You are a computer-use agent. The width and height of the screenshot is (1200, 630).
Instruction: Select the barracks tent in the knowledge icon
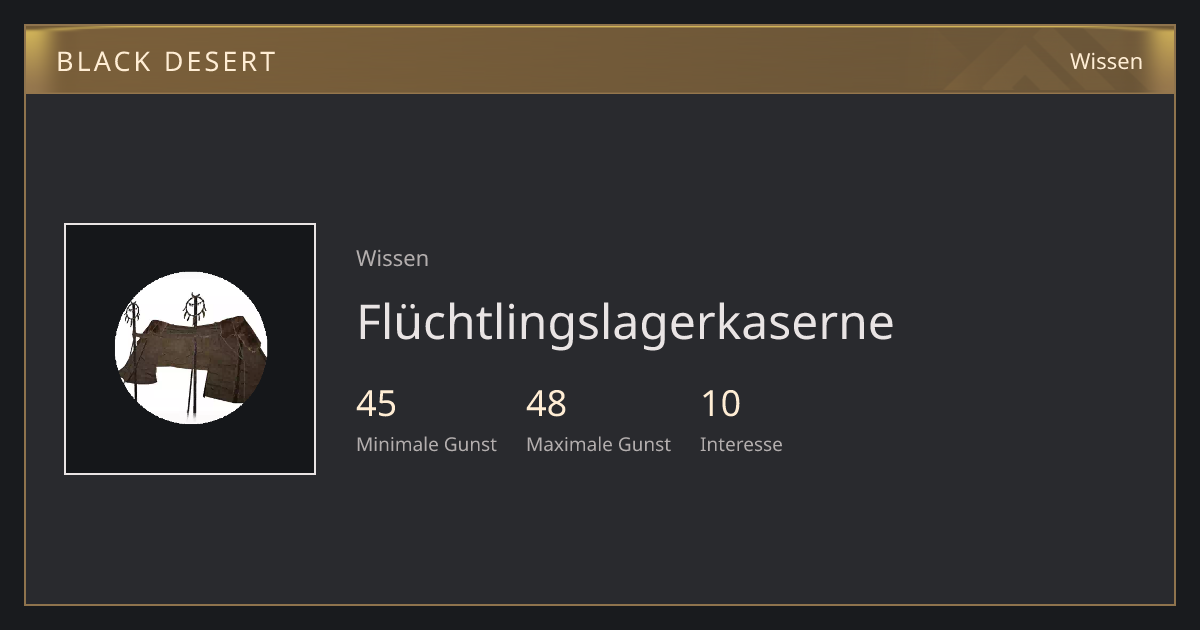(x=193, y=360)
